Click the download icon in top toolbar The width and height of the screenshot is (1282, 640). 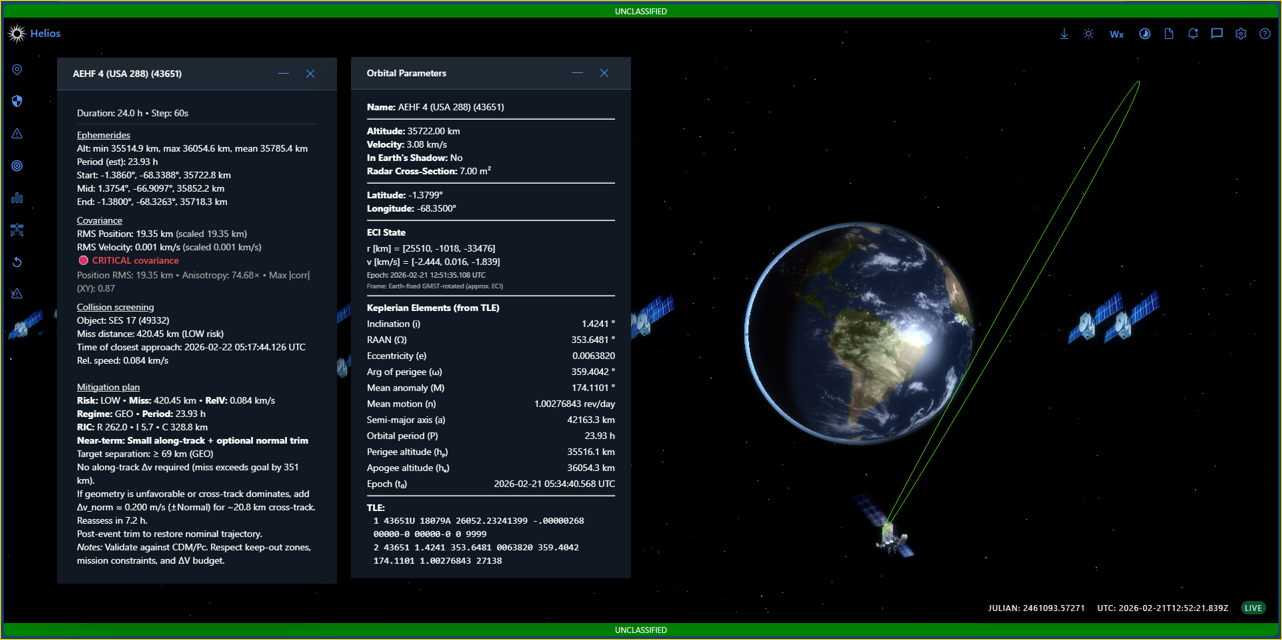tap(1064, 34)
